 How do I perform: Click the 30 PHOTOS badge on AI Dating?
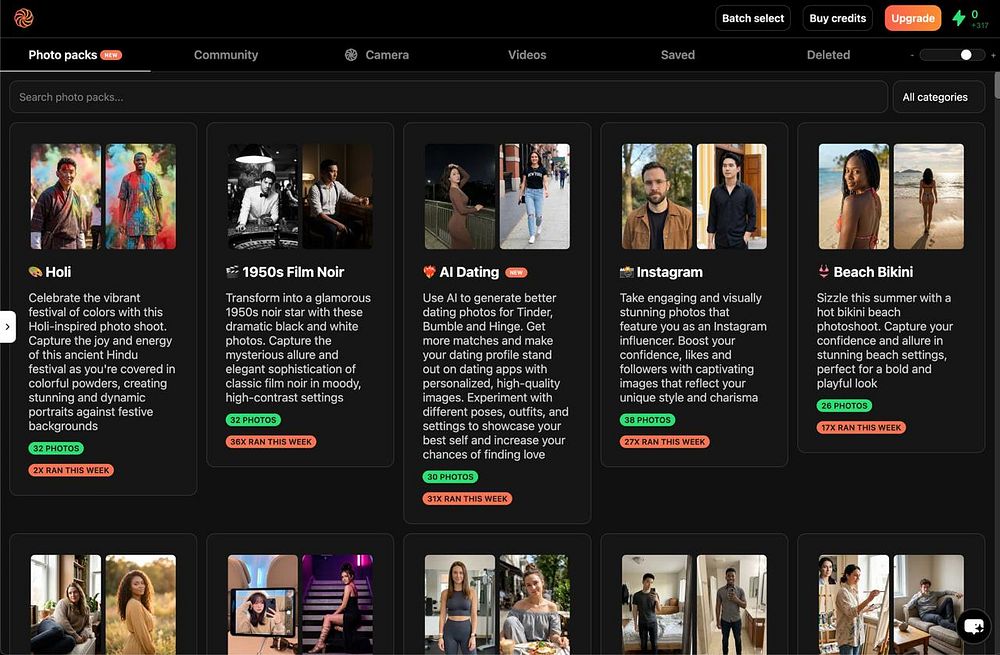coord(450,476)
